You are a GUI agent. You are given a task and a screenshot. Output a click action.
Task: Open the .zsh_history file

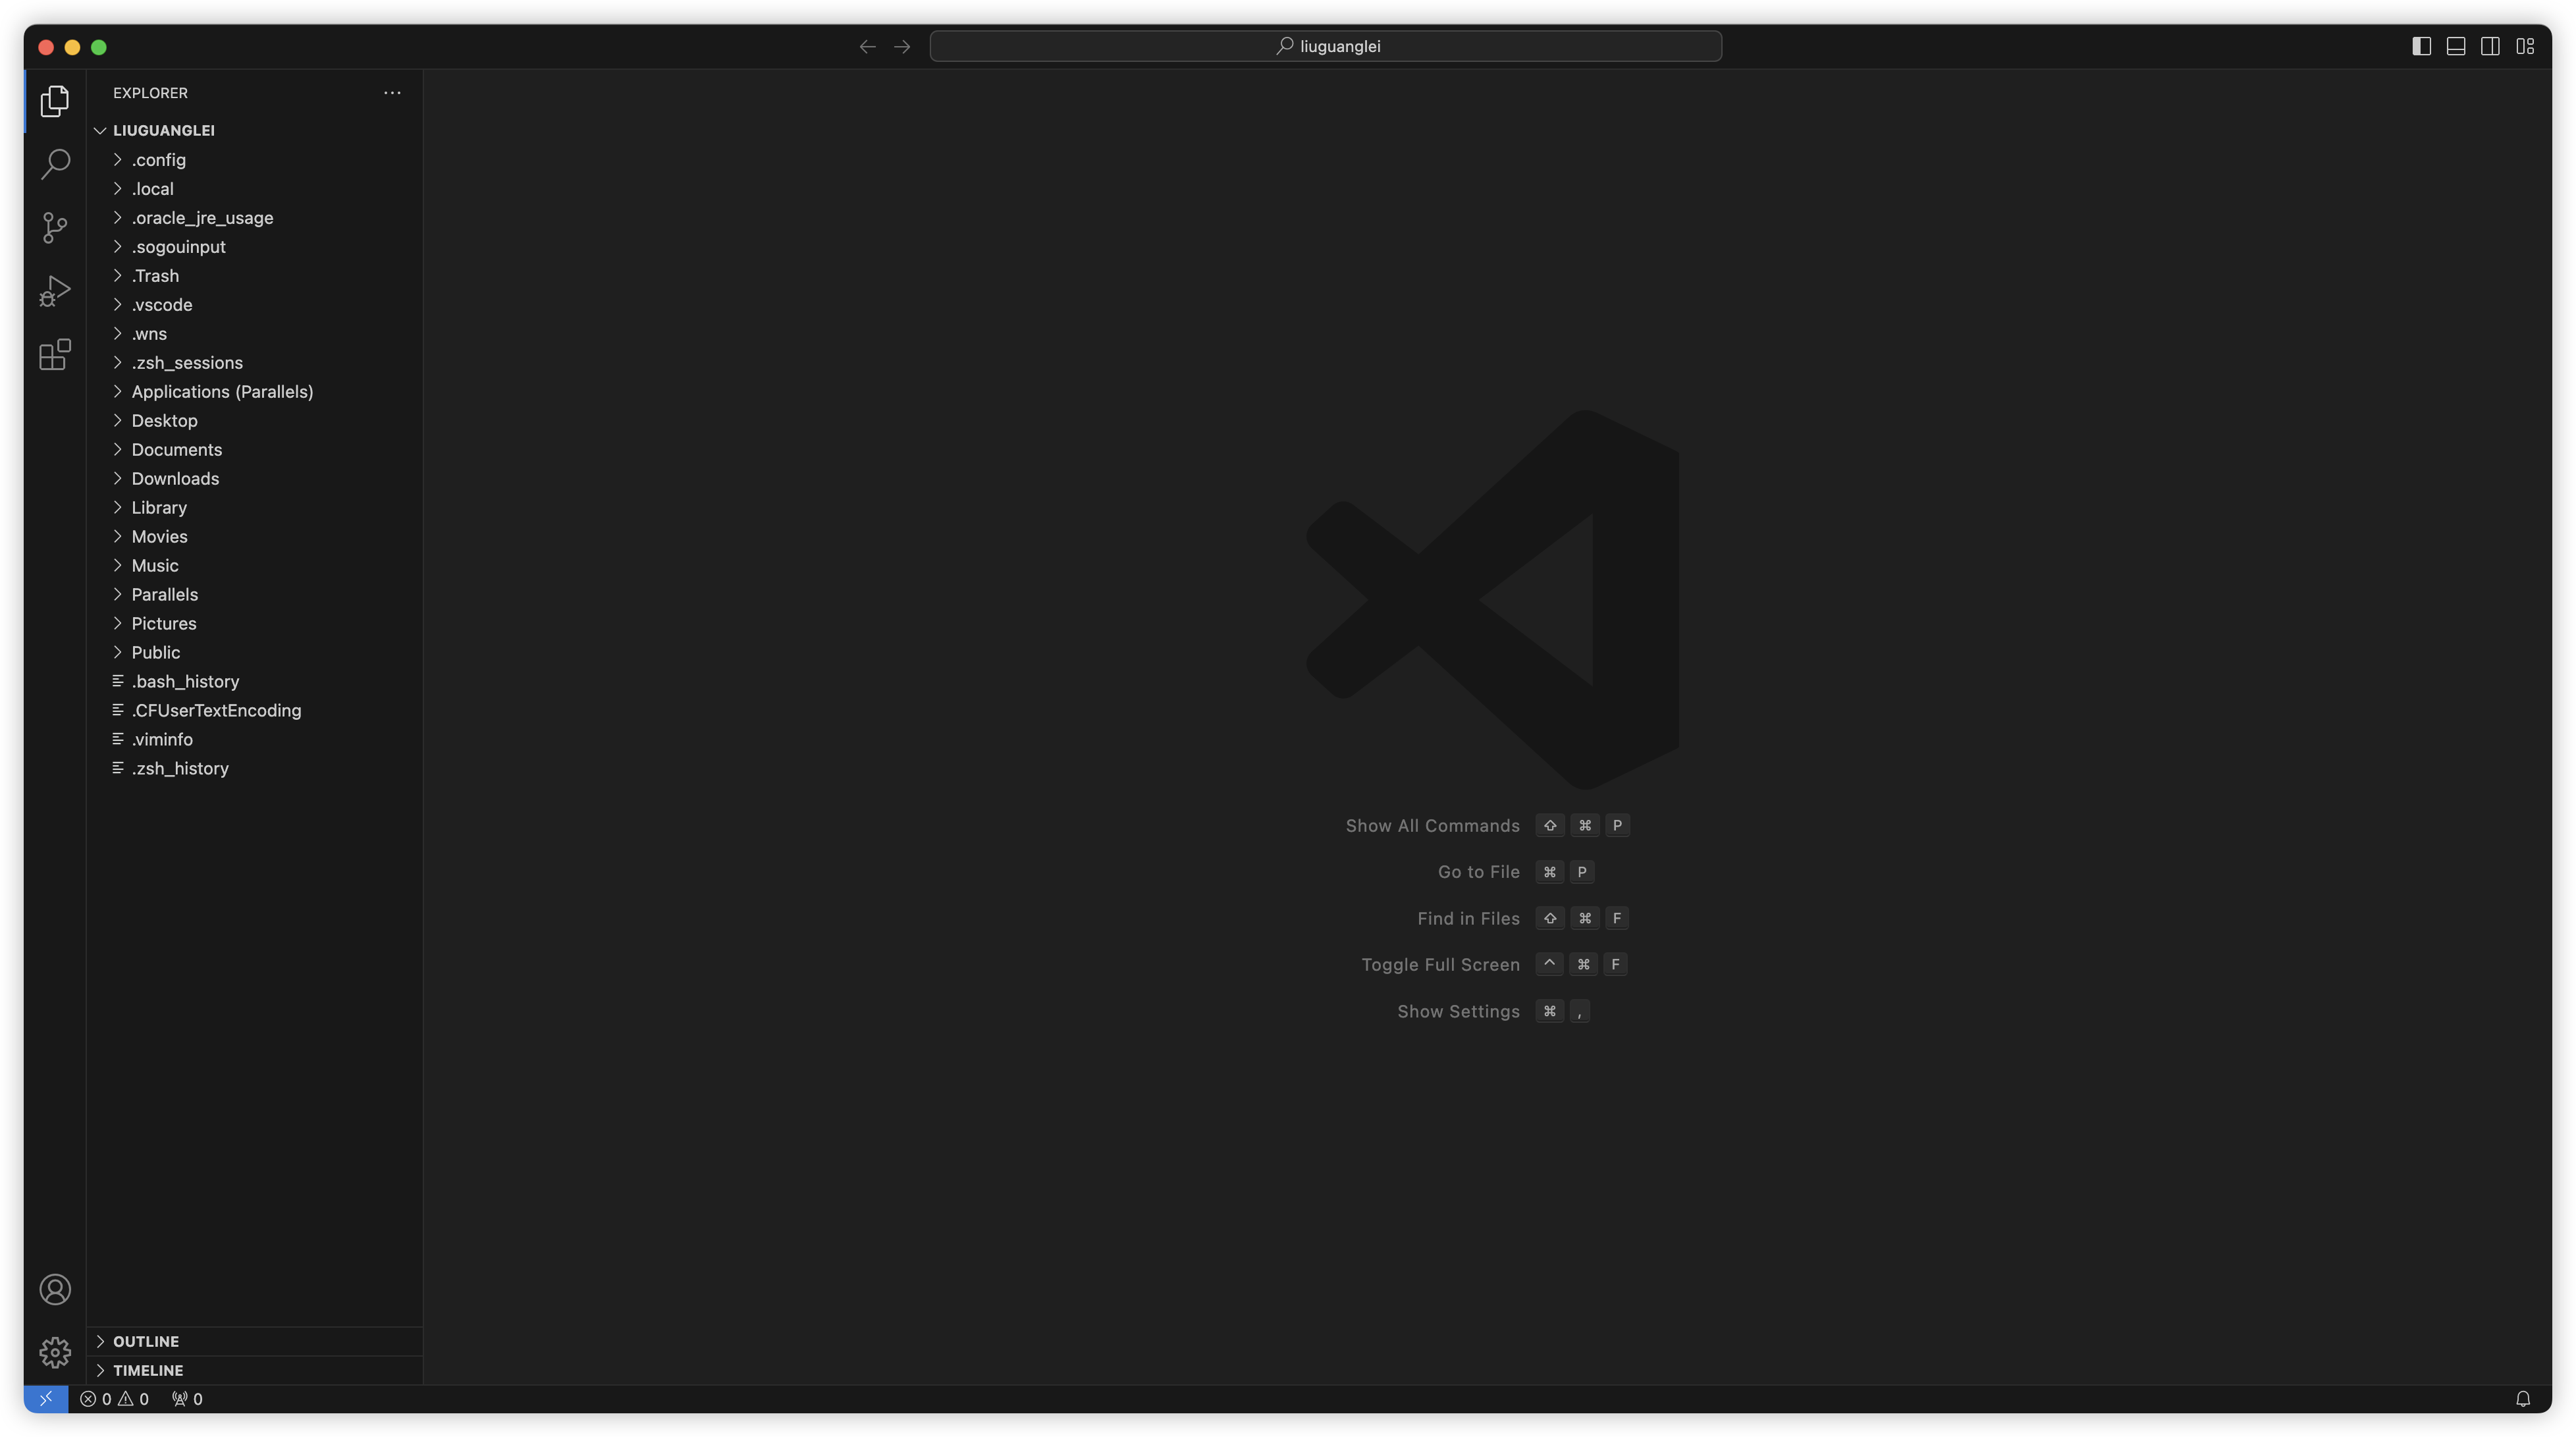tap(180, 768)
